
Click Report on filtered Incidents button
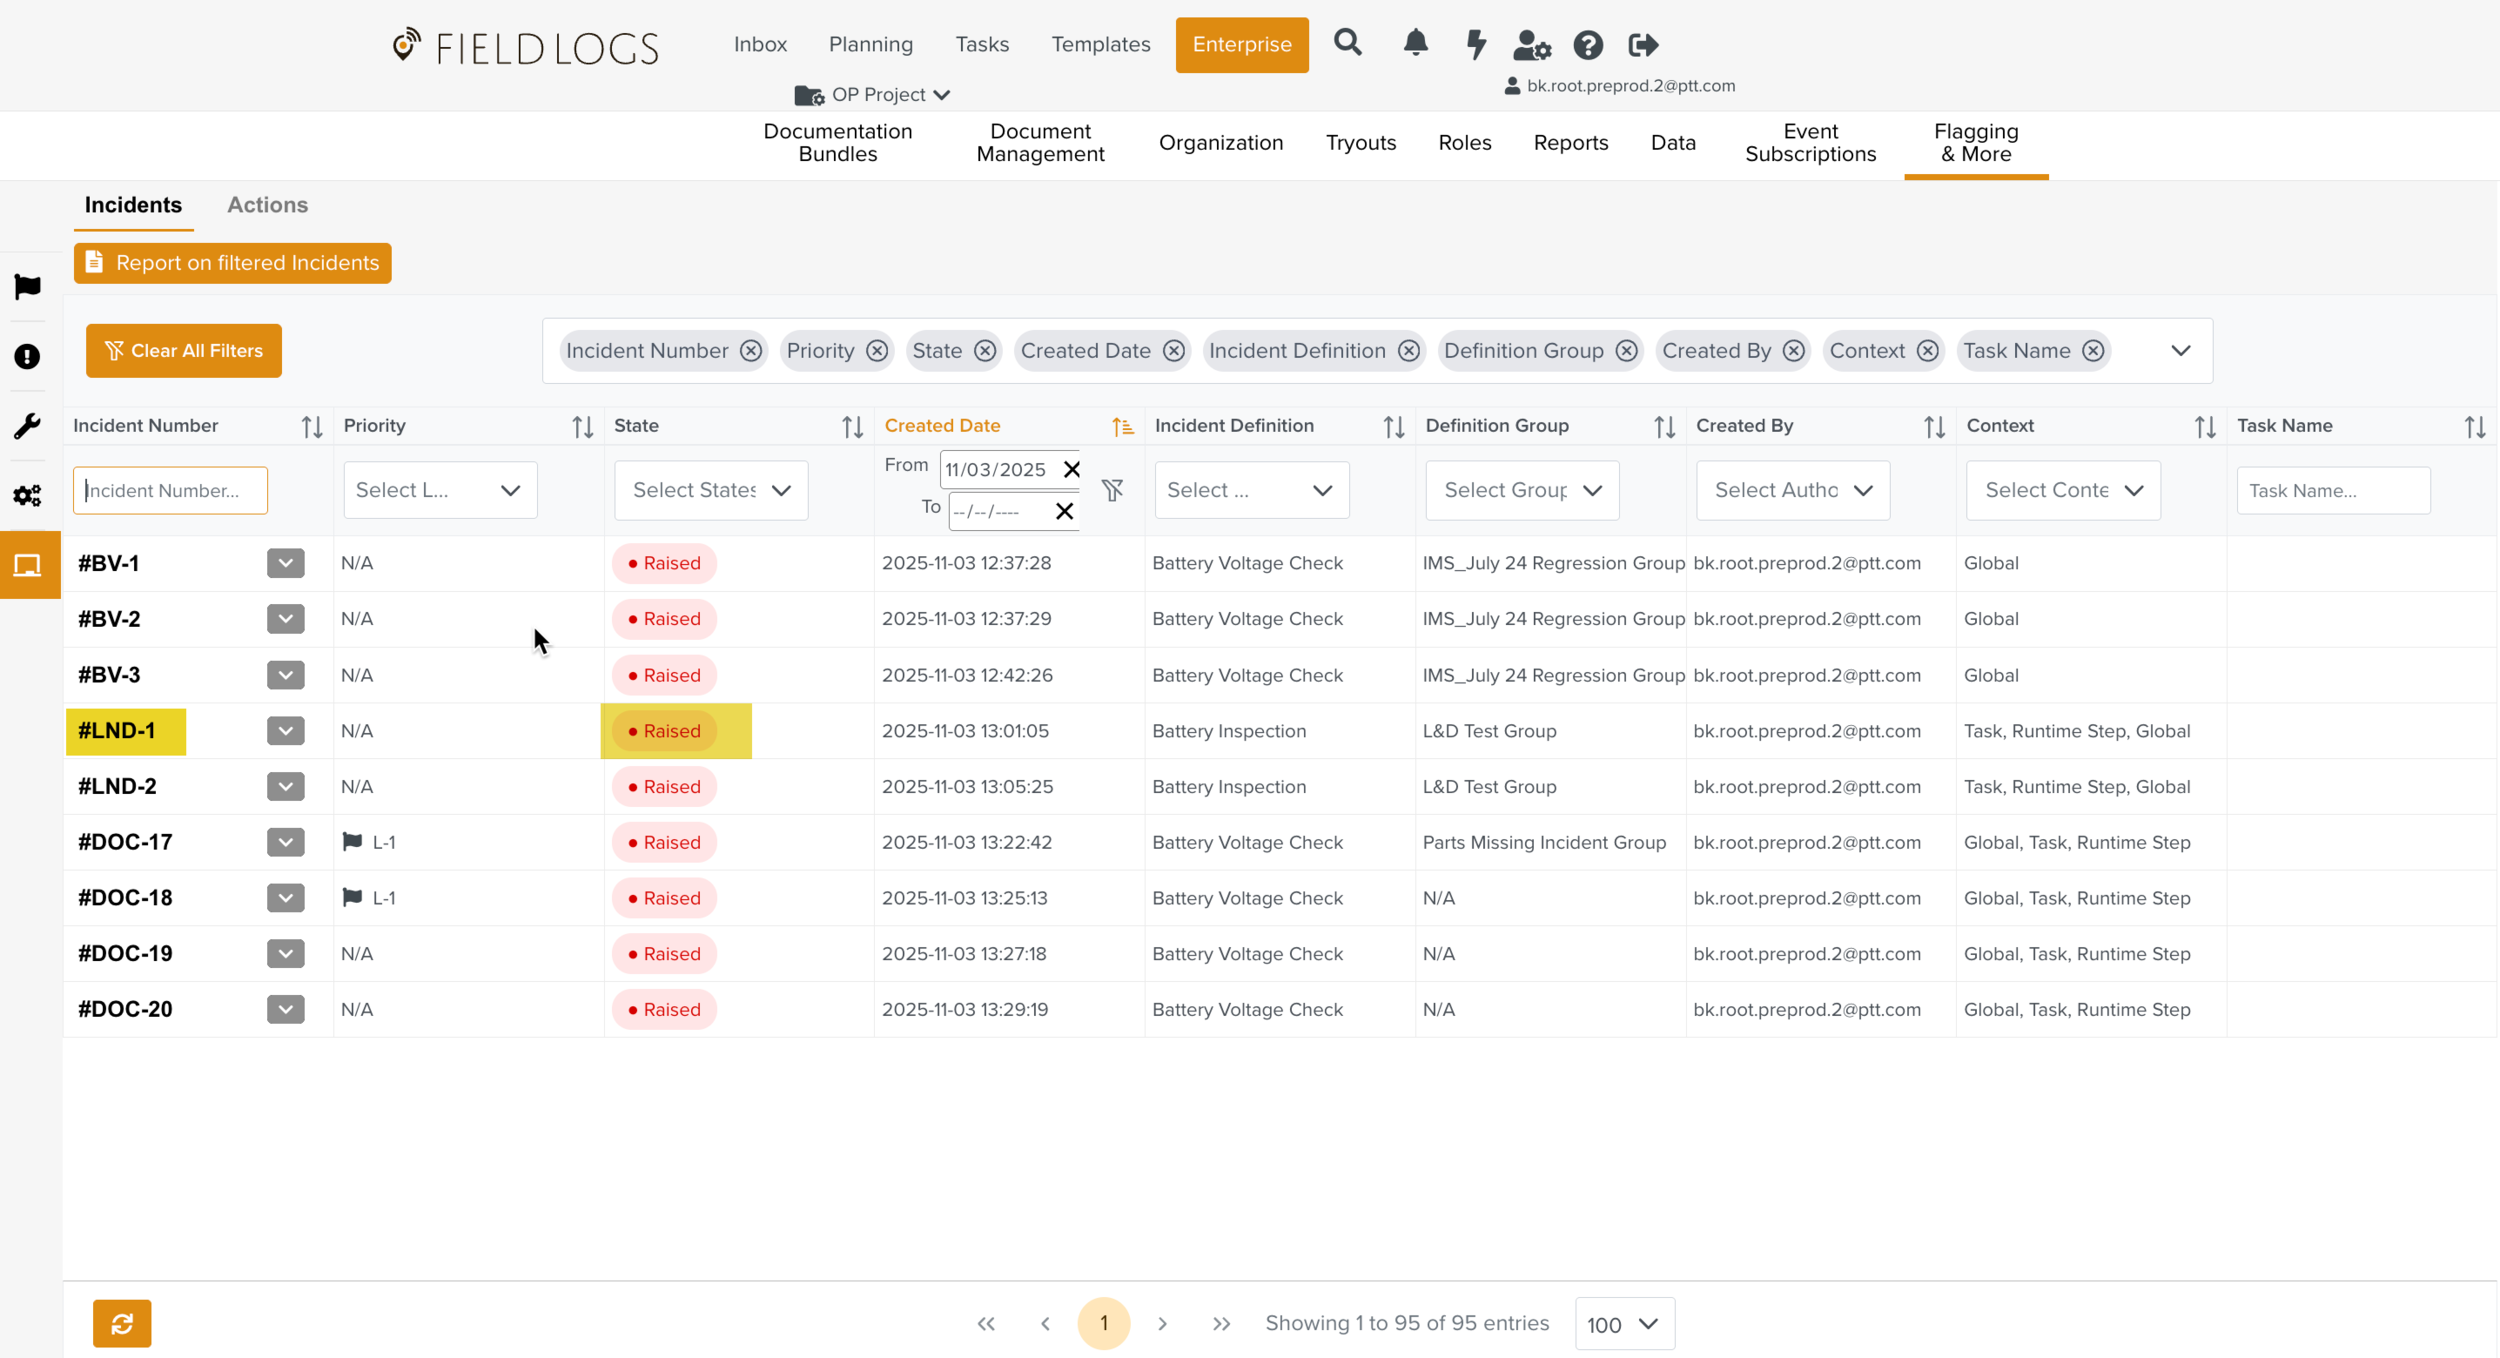233,263
